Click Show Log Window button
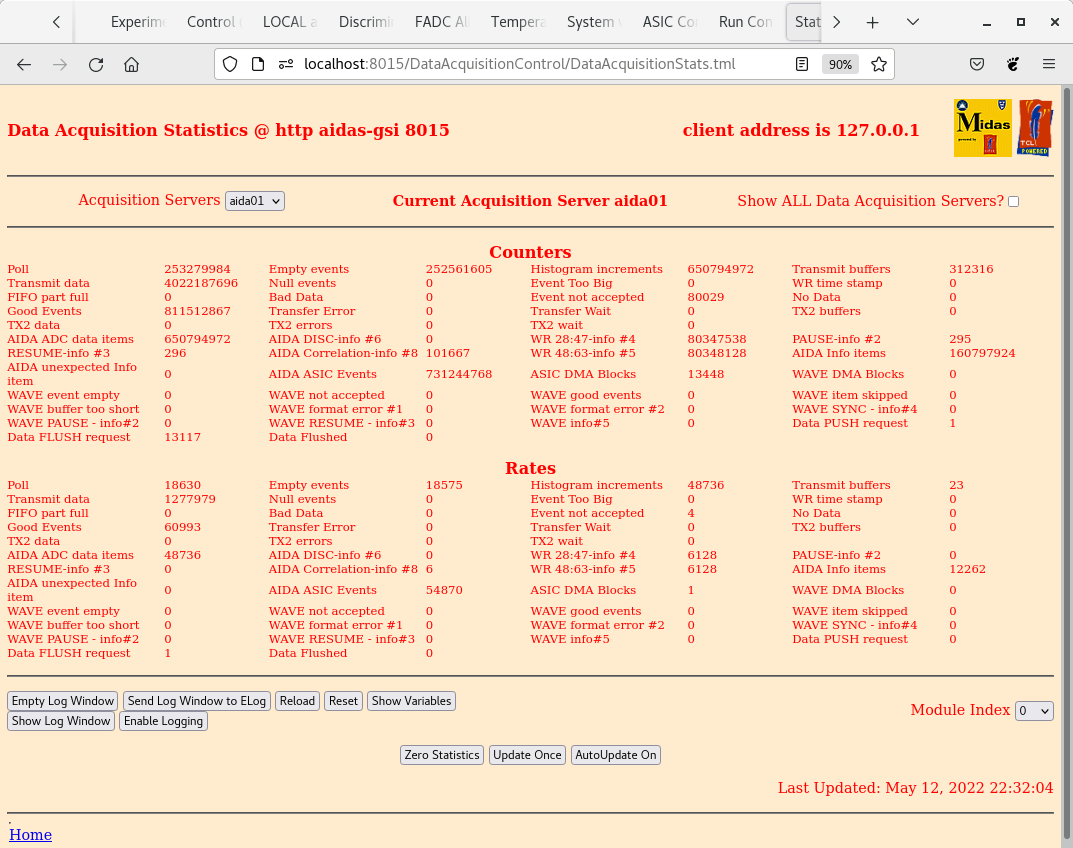 tap(61, 721)
